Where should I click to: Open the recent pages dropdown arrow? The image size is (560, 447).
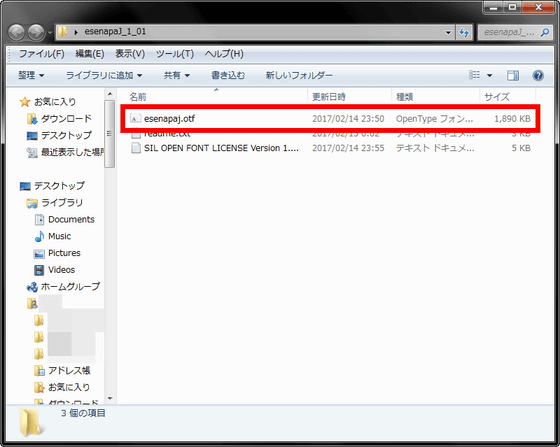coord(49,32)
